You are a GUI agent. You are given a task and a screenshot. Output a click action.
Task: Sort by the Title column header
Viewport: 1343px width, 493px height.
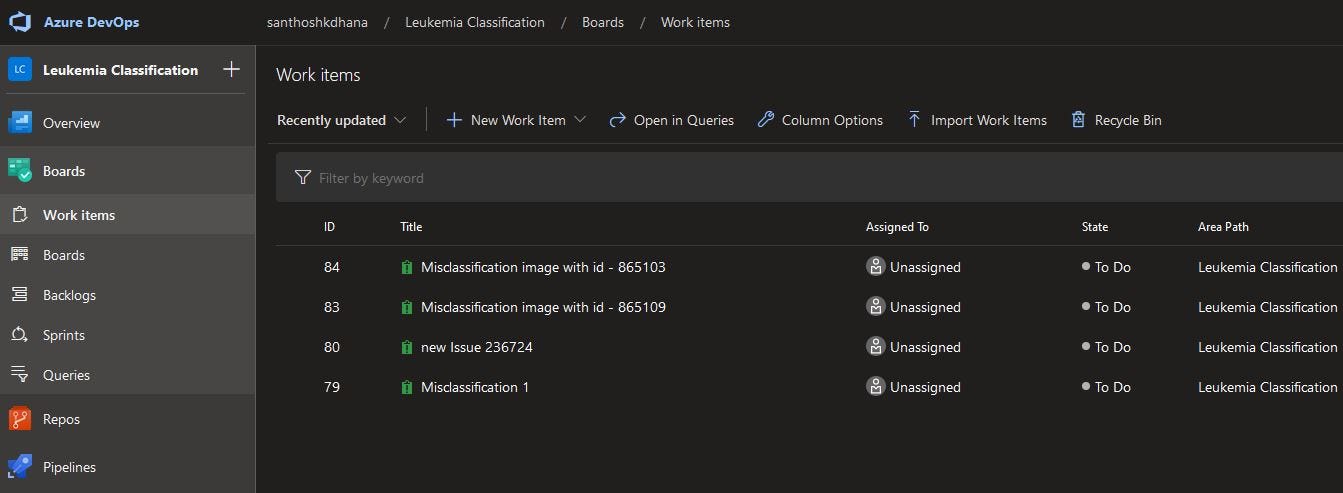pos(411,227)
